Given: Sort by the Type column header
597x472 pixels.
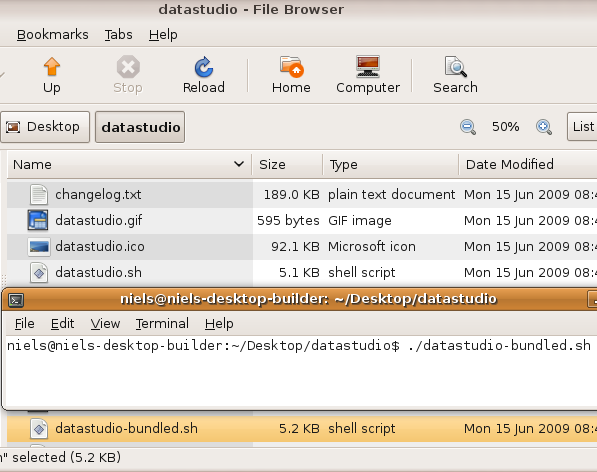Looking at the screenshot, I should tap(391, 164).
